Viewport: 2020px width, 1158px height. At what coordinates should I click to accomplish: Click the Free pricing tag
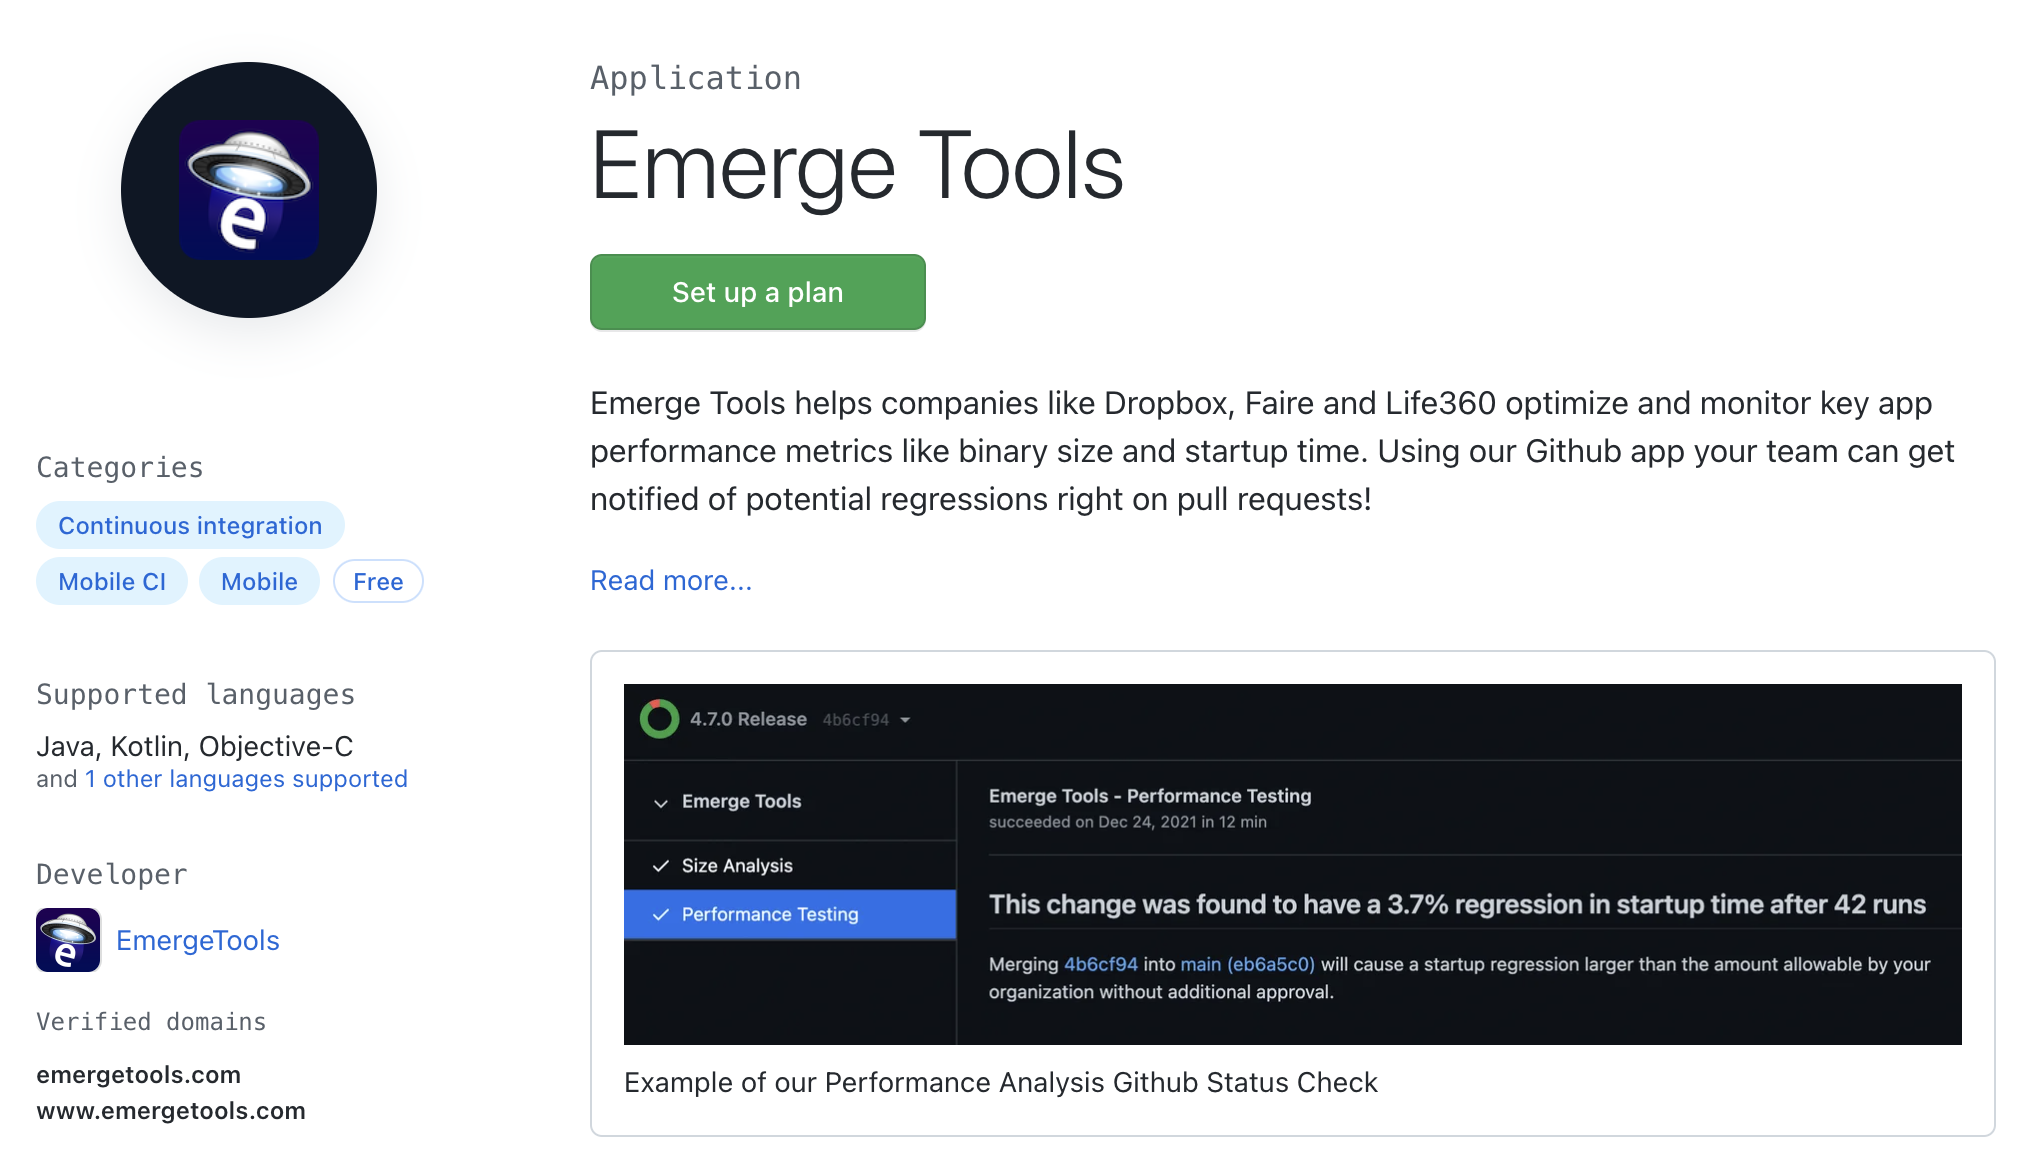tap(378, 581)
